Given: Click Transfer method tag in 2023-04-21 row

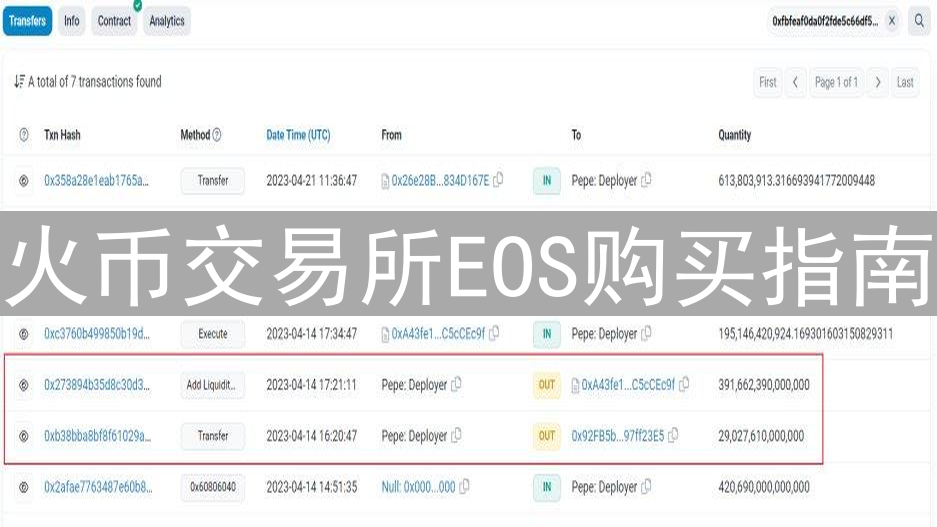Looking at the screenshot, I should coord(213,180).
